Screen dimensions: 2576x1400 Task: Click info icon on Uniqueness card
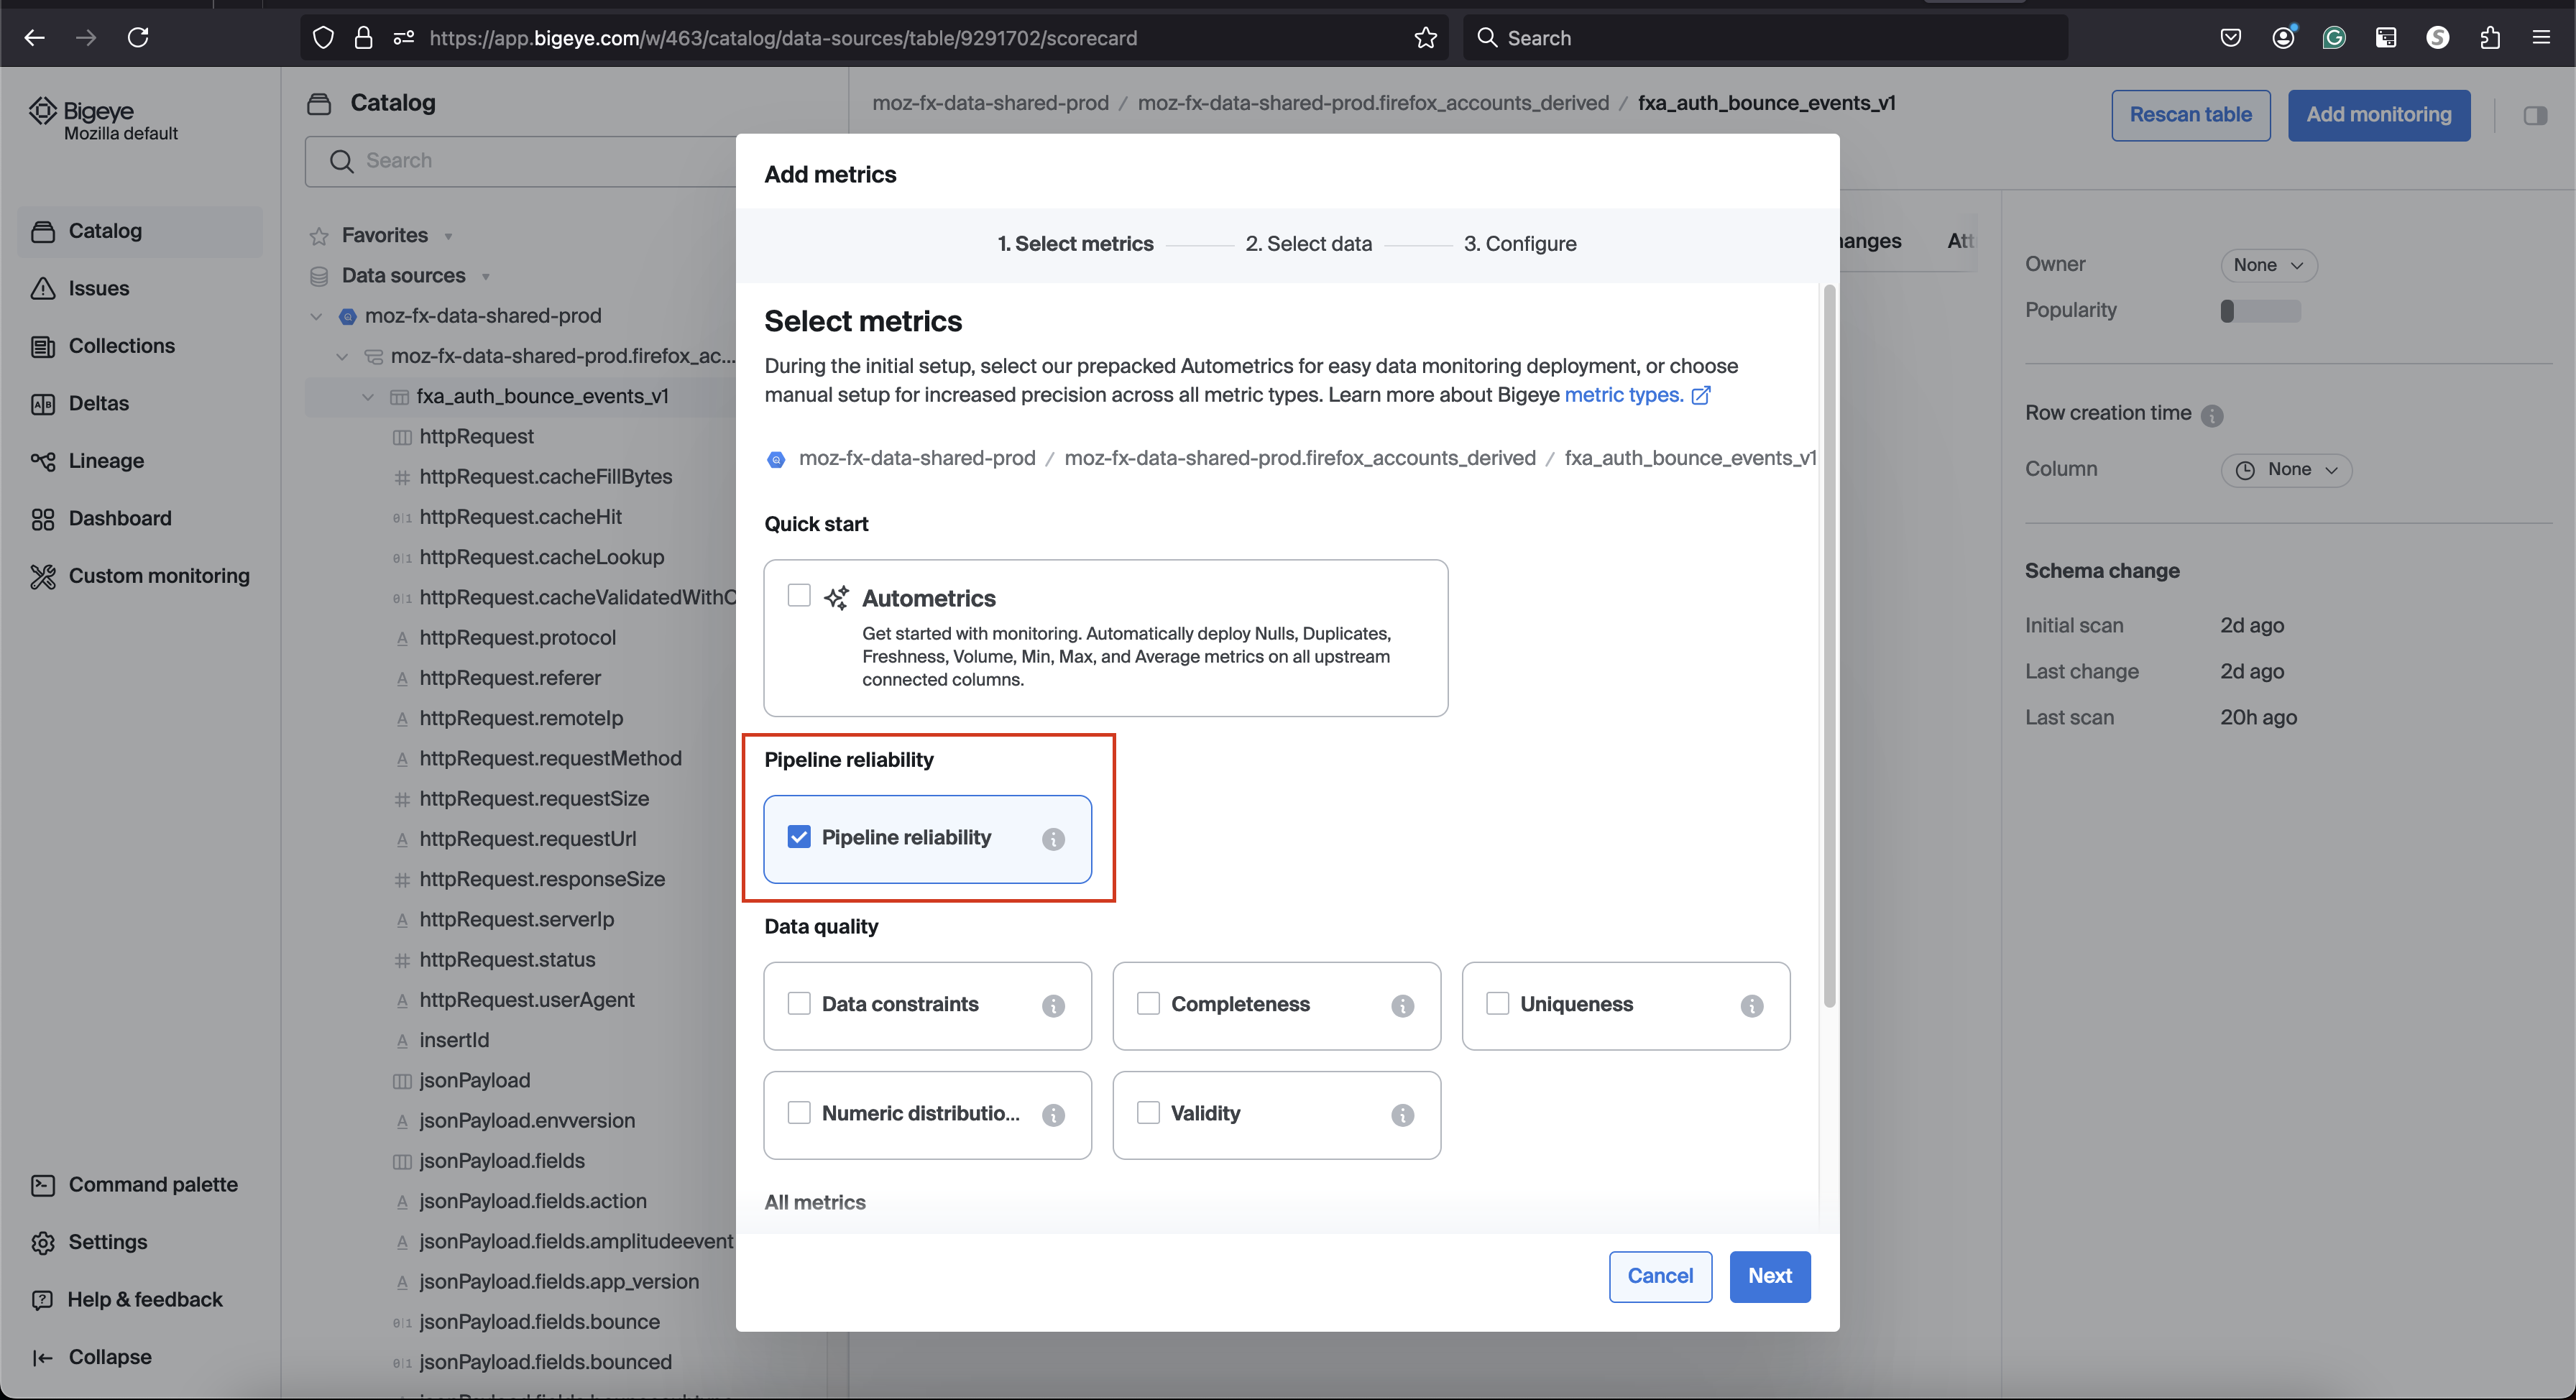(1751, 1006)
